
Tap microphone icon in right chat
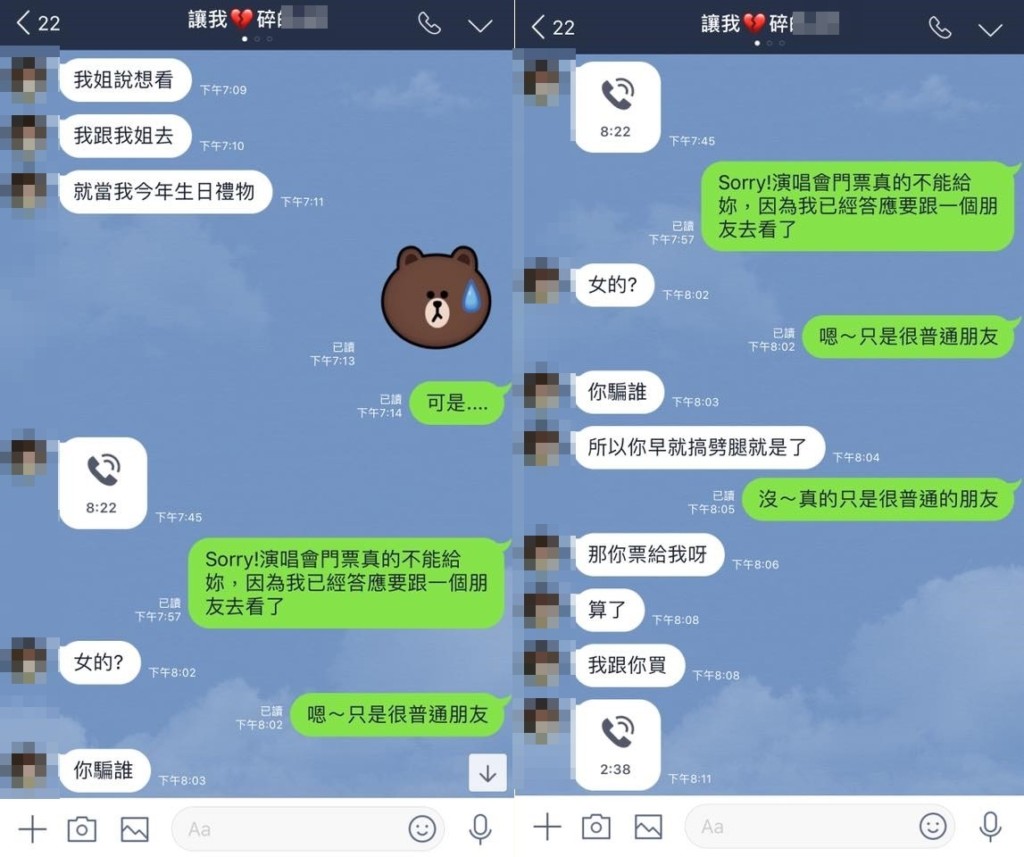click(x=990, y=826)
